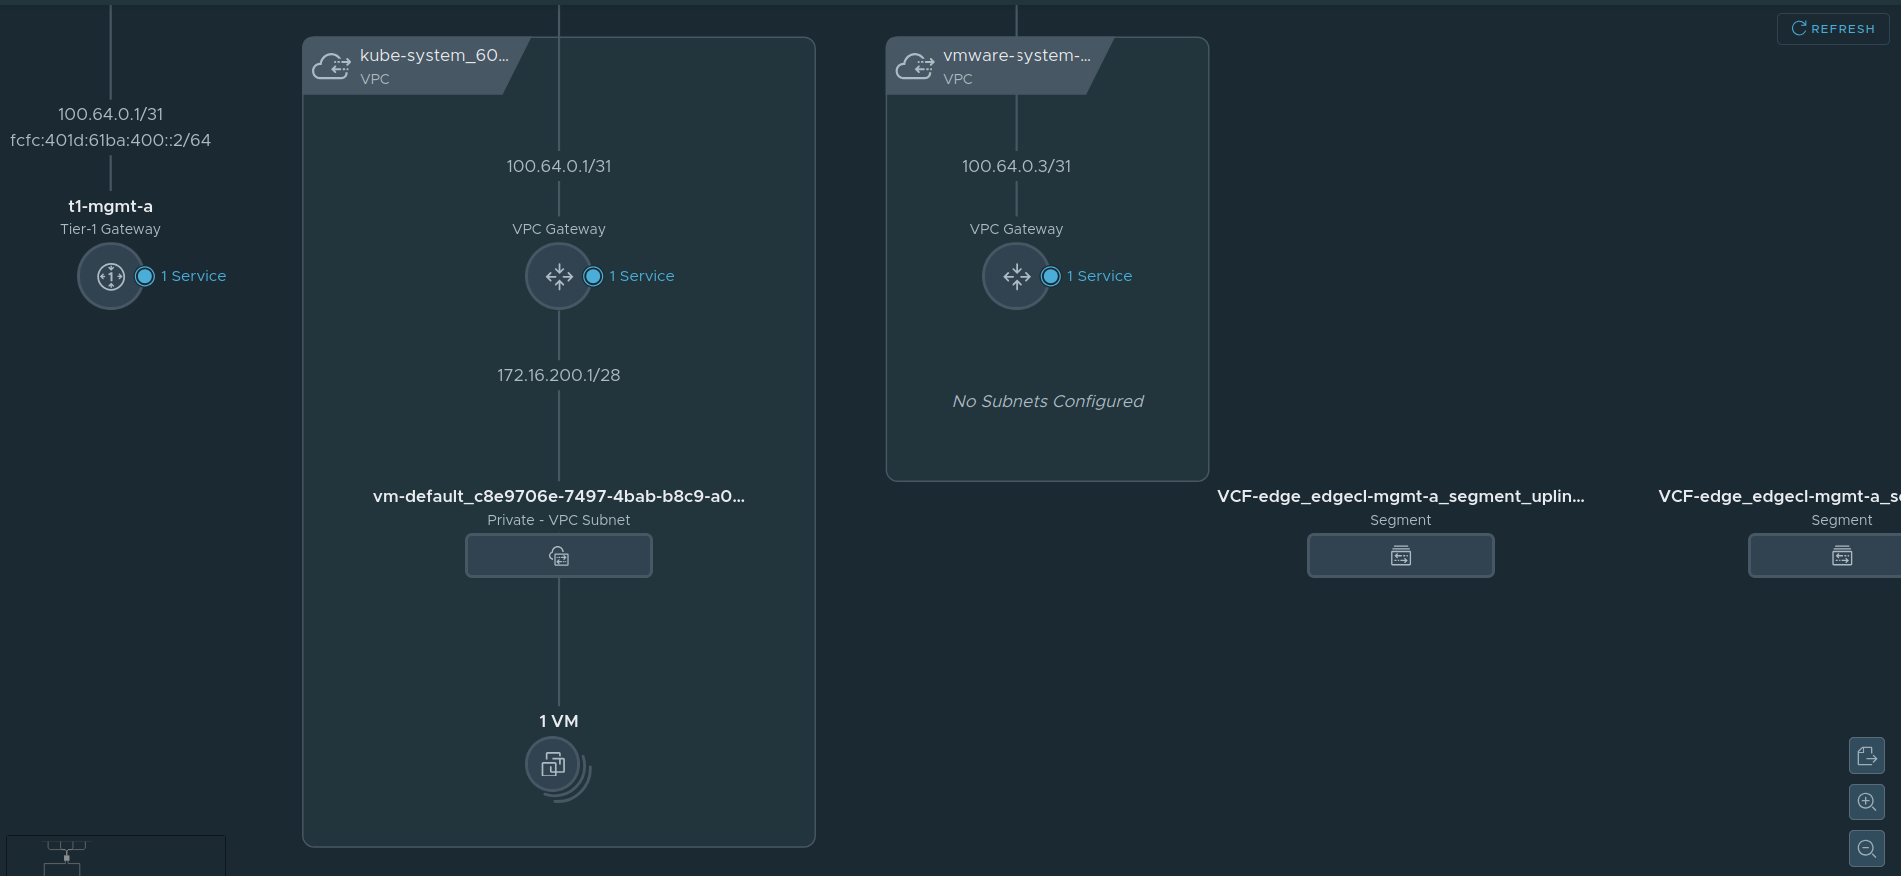The image size is (1901, 876).
Task: Select the vmware-system VPC Gateway icon
Action: tap(1016, 276)
